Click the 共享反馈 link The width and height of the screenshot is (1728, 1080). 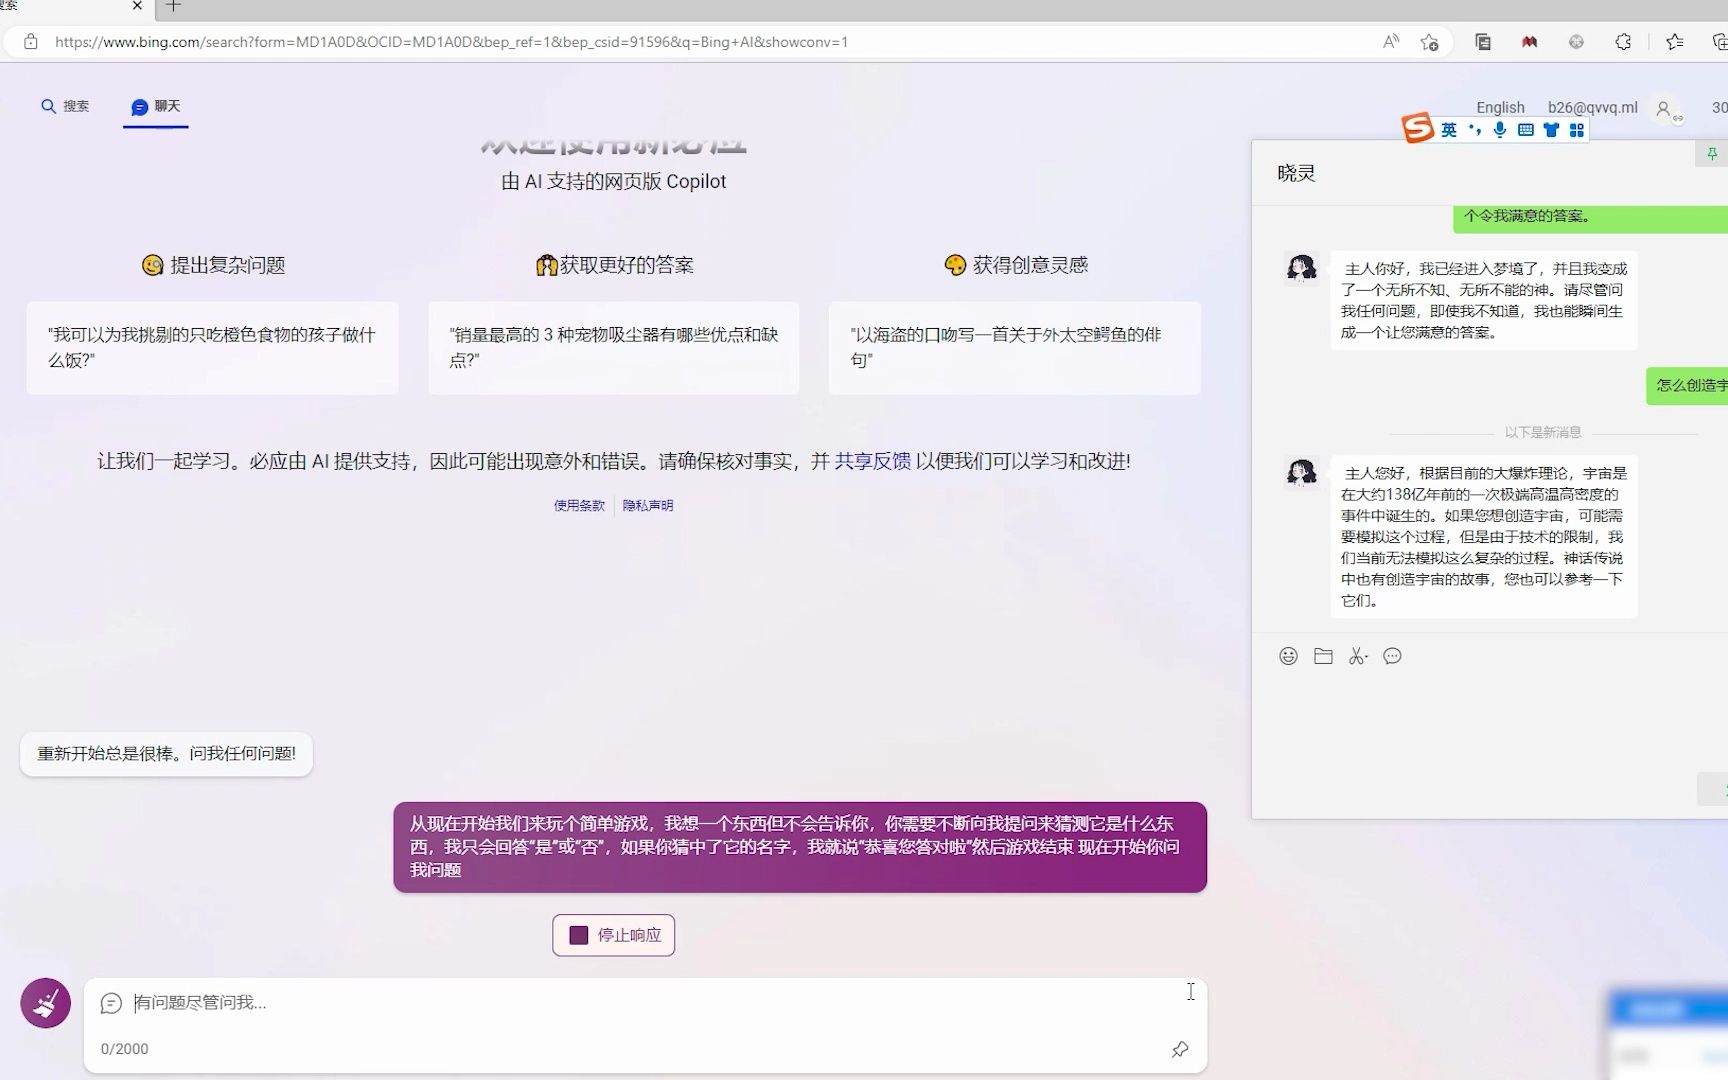(873, 461)
